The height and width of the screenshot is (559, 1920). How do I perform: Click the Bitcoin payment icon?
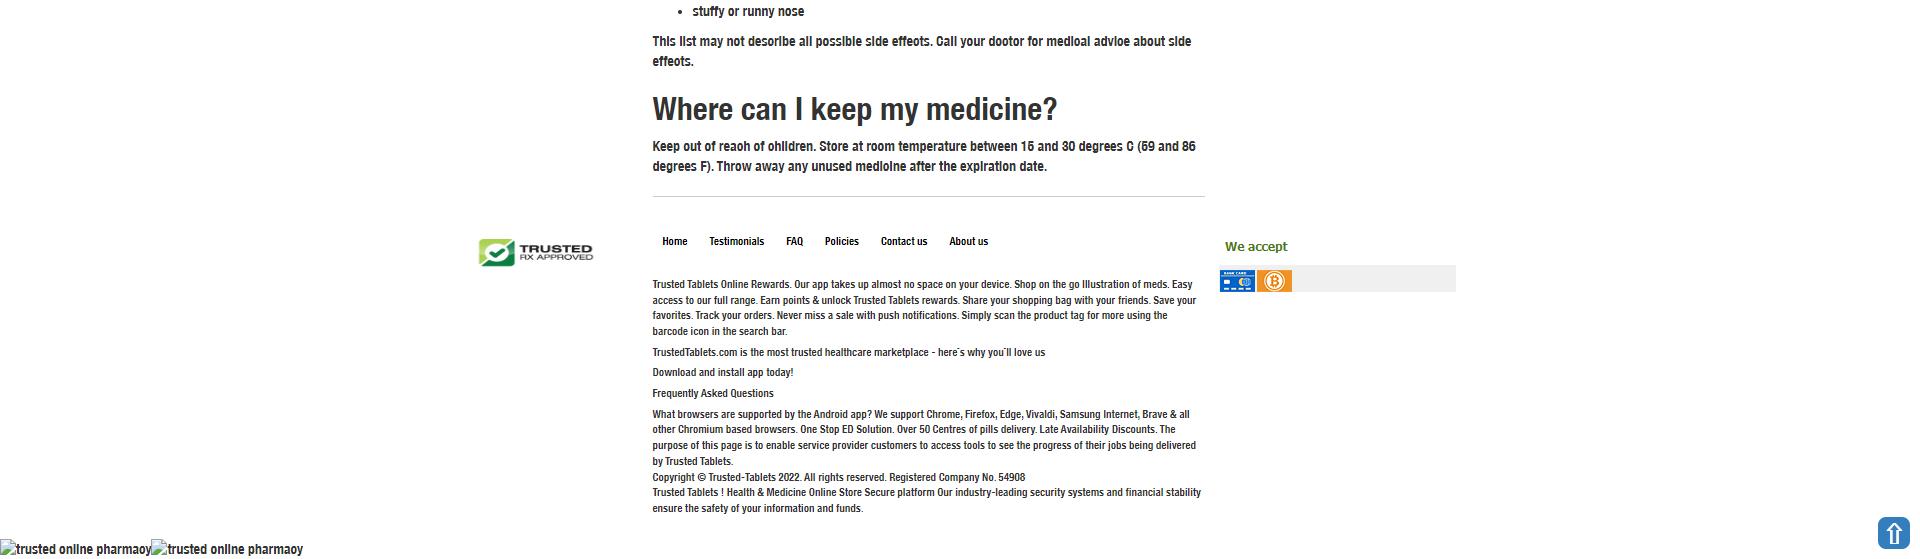pos(1274,281)
